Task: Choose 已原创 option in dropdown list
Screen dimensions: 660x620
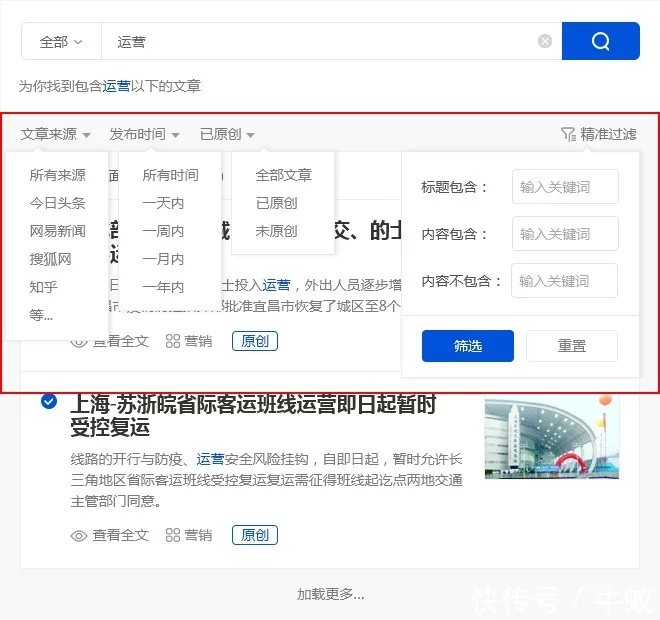Action: click(x=277, y=203)
